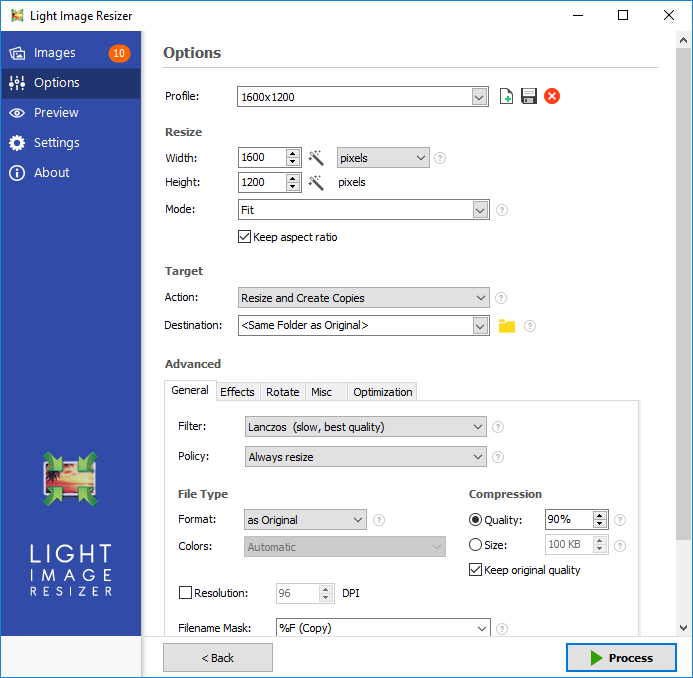The image size is (693, 678).
Task: Click the magic wand beside Height
Action: pos(316,183)
